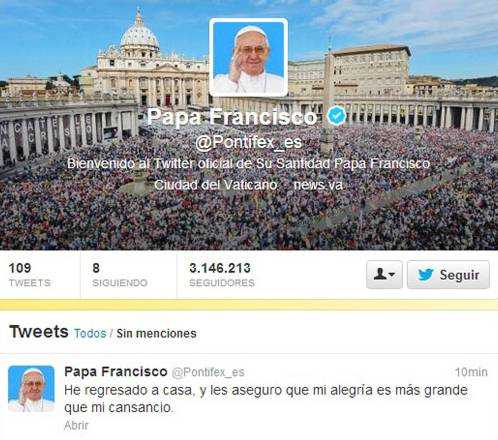Screen dimensions: 498x440
Task: Follow the account with Seguir button
Action: point(448,275)
